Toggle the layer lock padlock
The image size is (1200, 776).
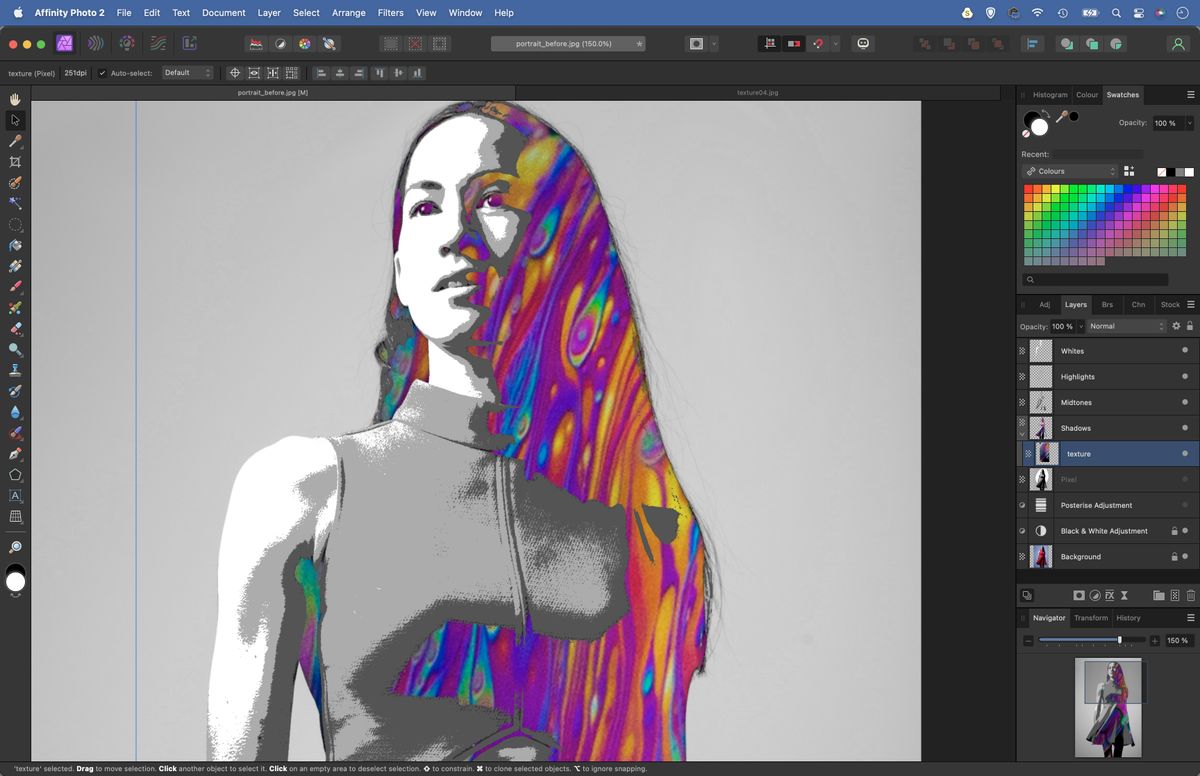click(x=1188, y=326)
